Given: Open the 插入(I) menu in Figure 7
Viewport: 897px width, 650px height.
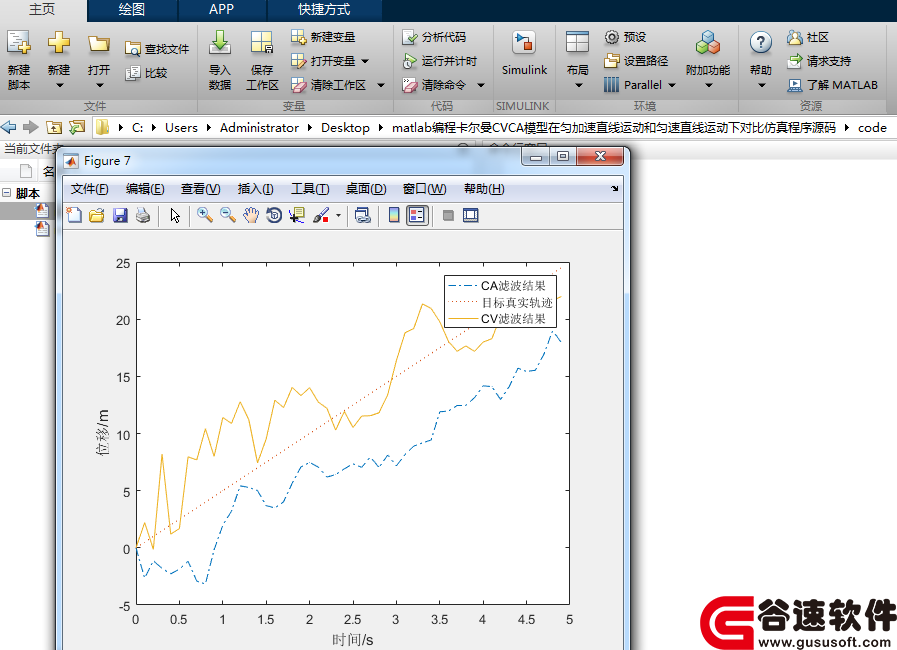Looking at the screenshot, I should (255, 189).
